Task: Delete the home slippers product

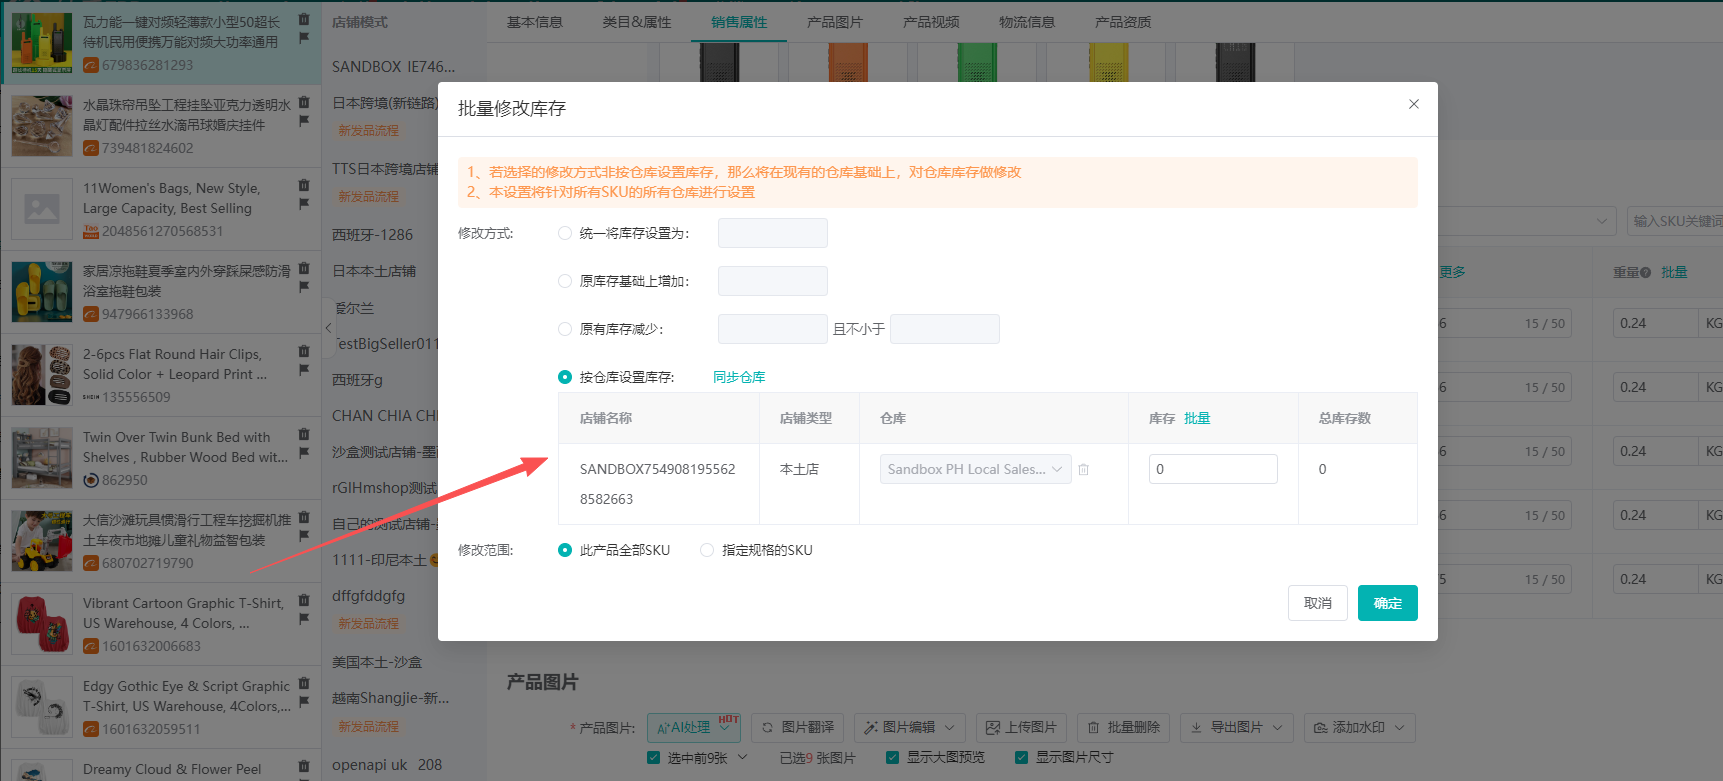Action: (x=304, y=269)
